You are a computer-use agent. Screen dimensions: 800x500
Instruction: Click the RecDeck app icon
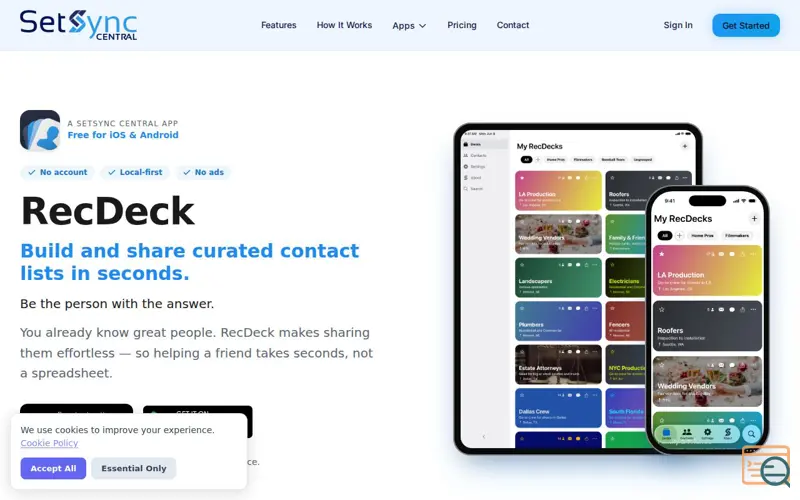coord(40,130)
